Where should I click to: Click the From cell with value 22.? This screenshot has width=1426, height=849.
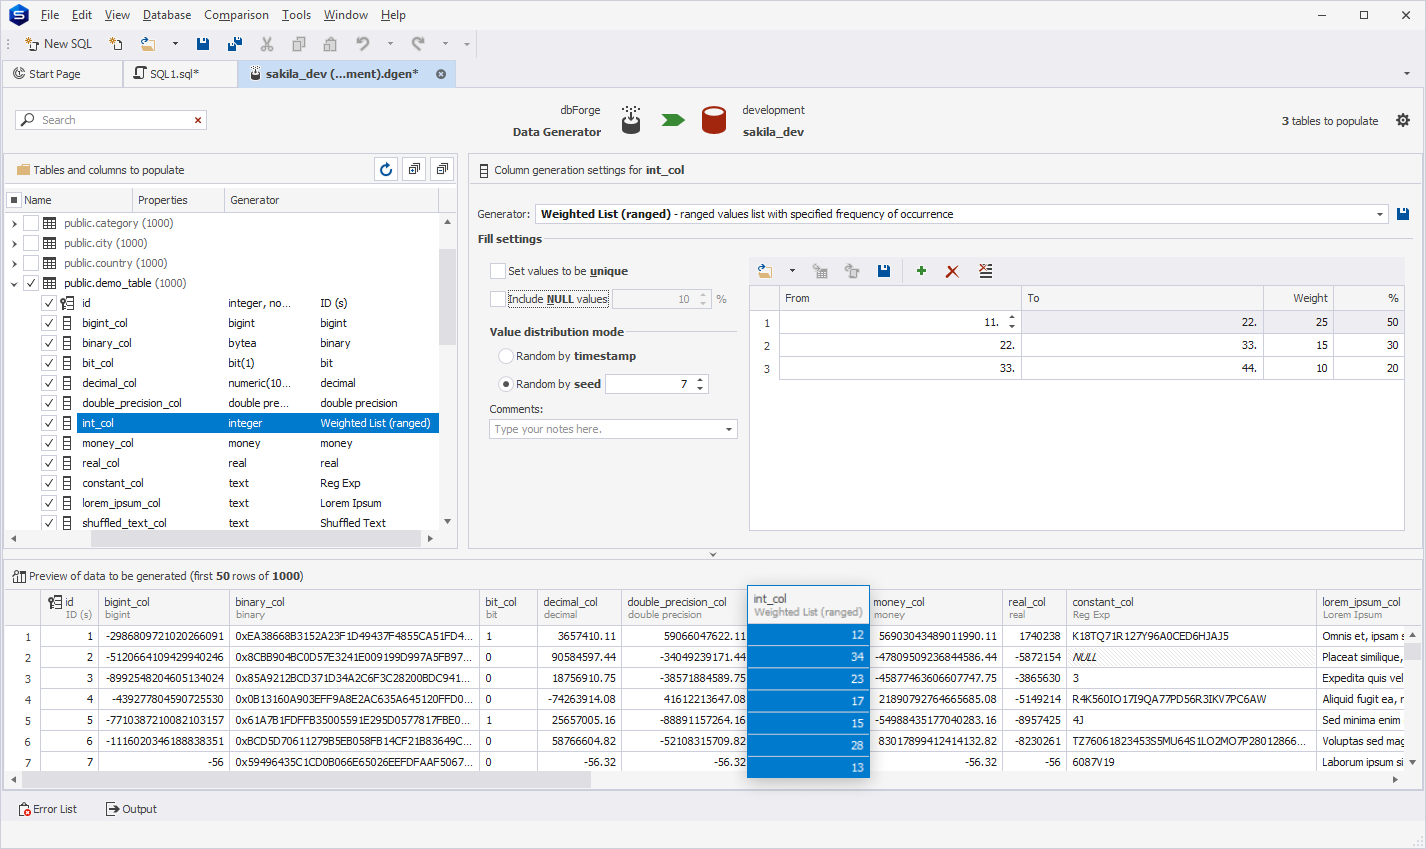point(900,345)
